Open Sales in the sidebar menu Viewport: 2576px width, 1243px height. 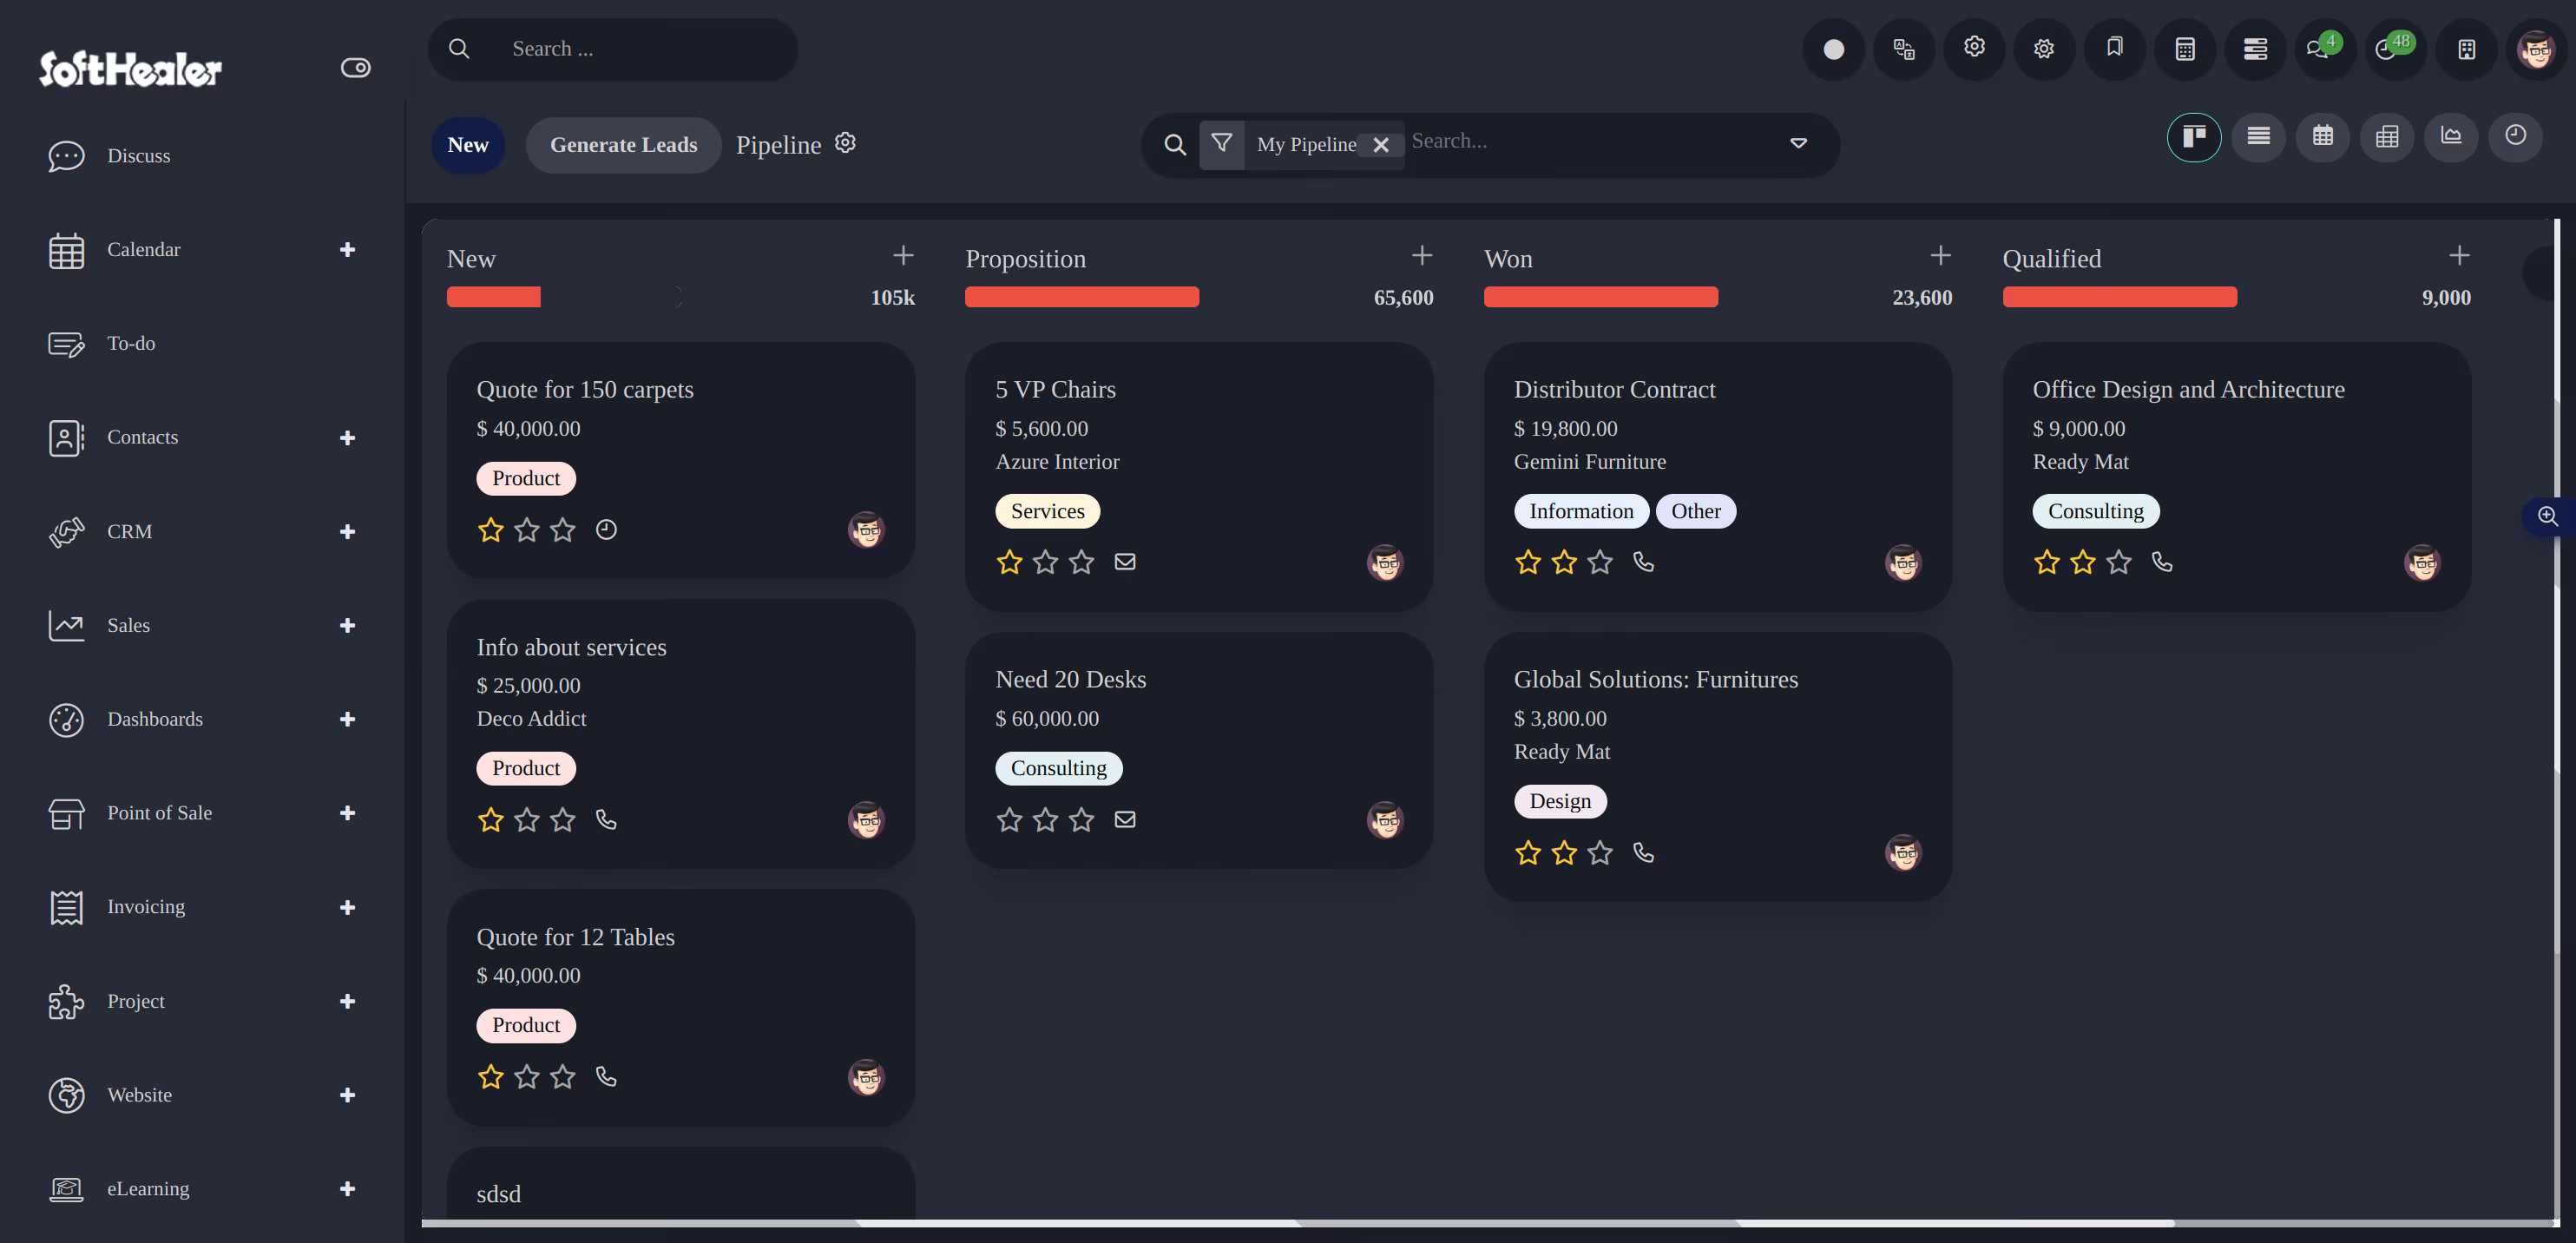(x=128, y=626)
